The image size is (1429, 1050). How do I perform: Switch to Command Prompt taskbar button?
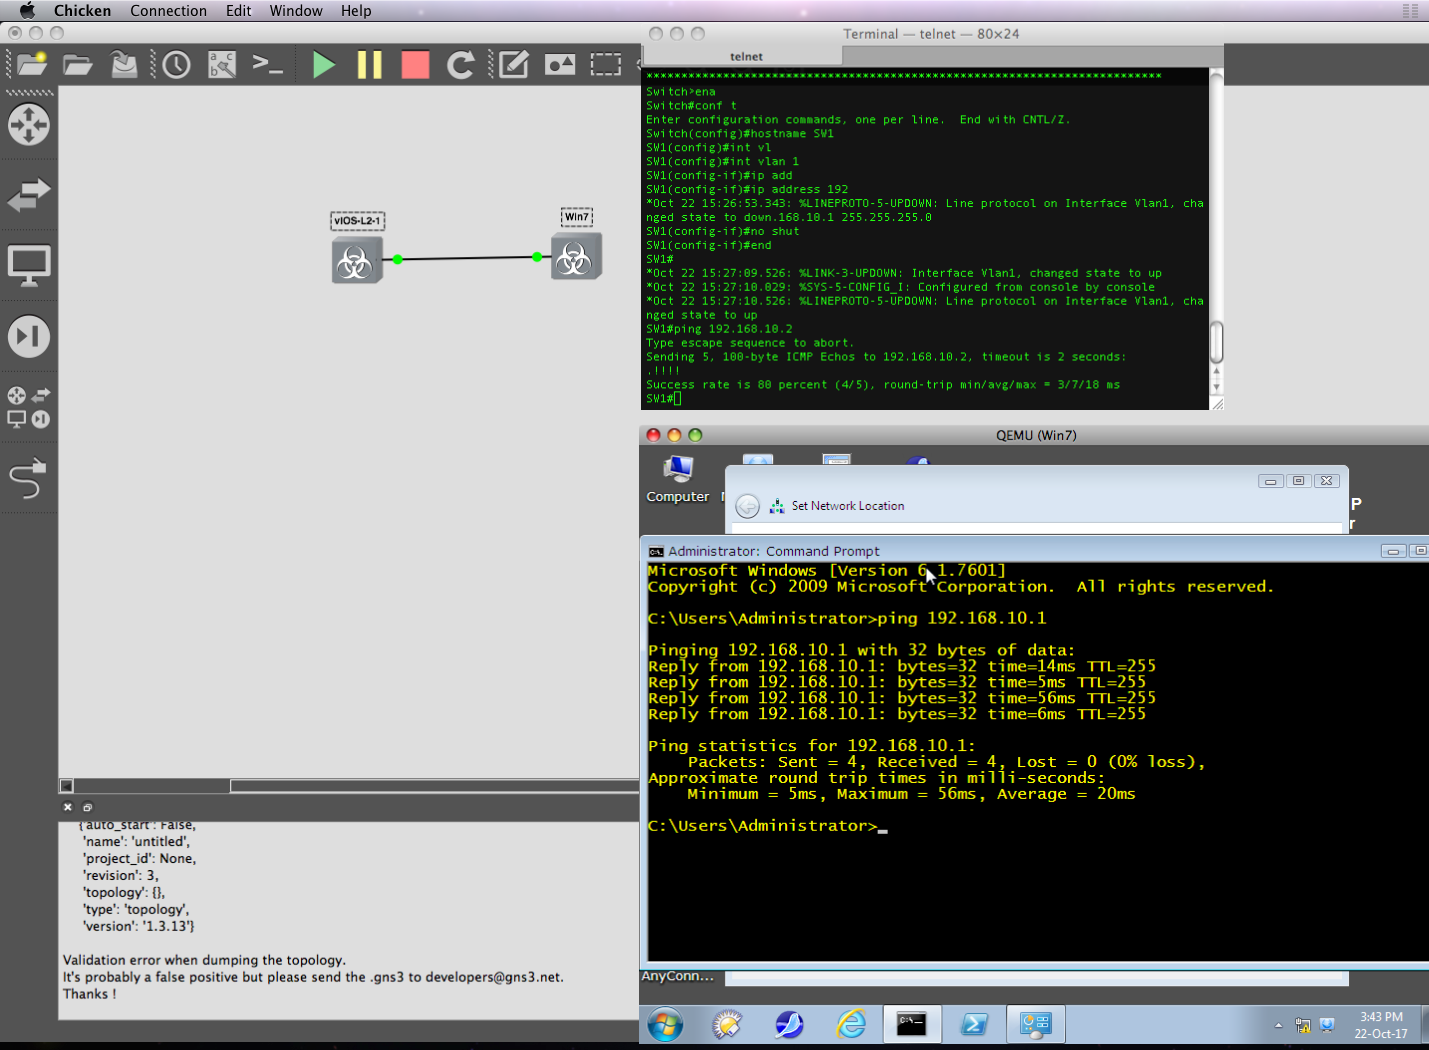[x=911, y=1024]
